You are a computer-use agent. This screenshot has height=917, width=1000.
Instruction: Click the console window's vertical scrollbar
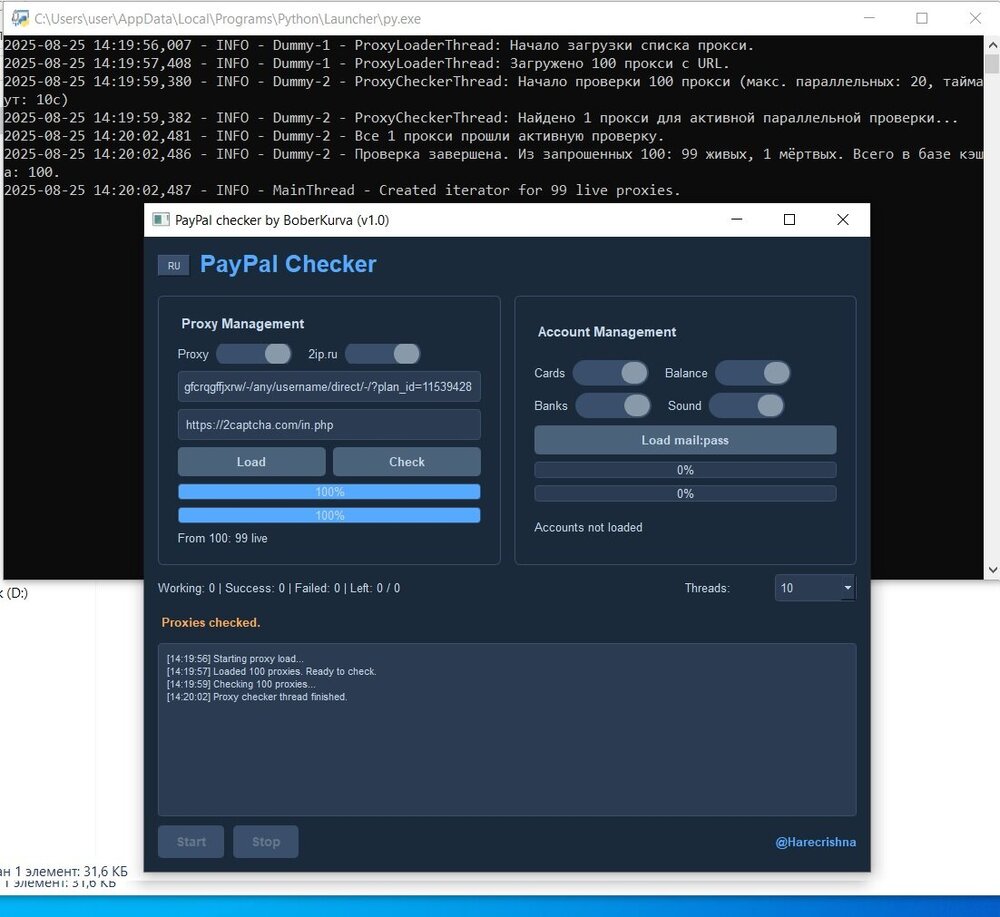(x=991, y=300)
